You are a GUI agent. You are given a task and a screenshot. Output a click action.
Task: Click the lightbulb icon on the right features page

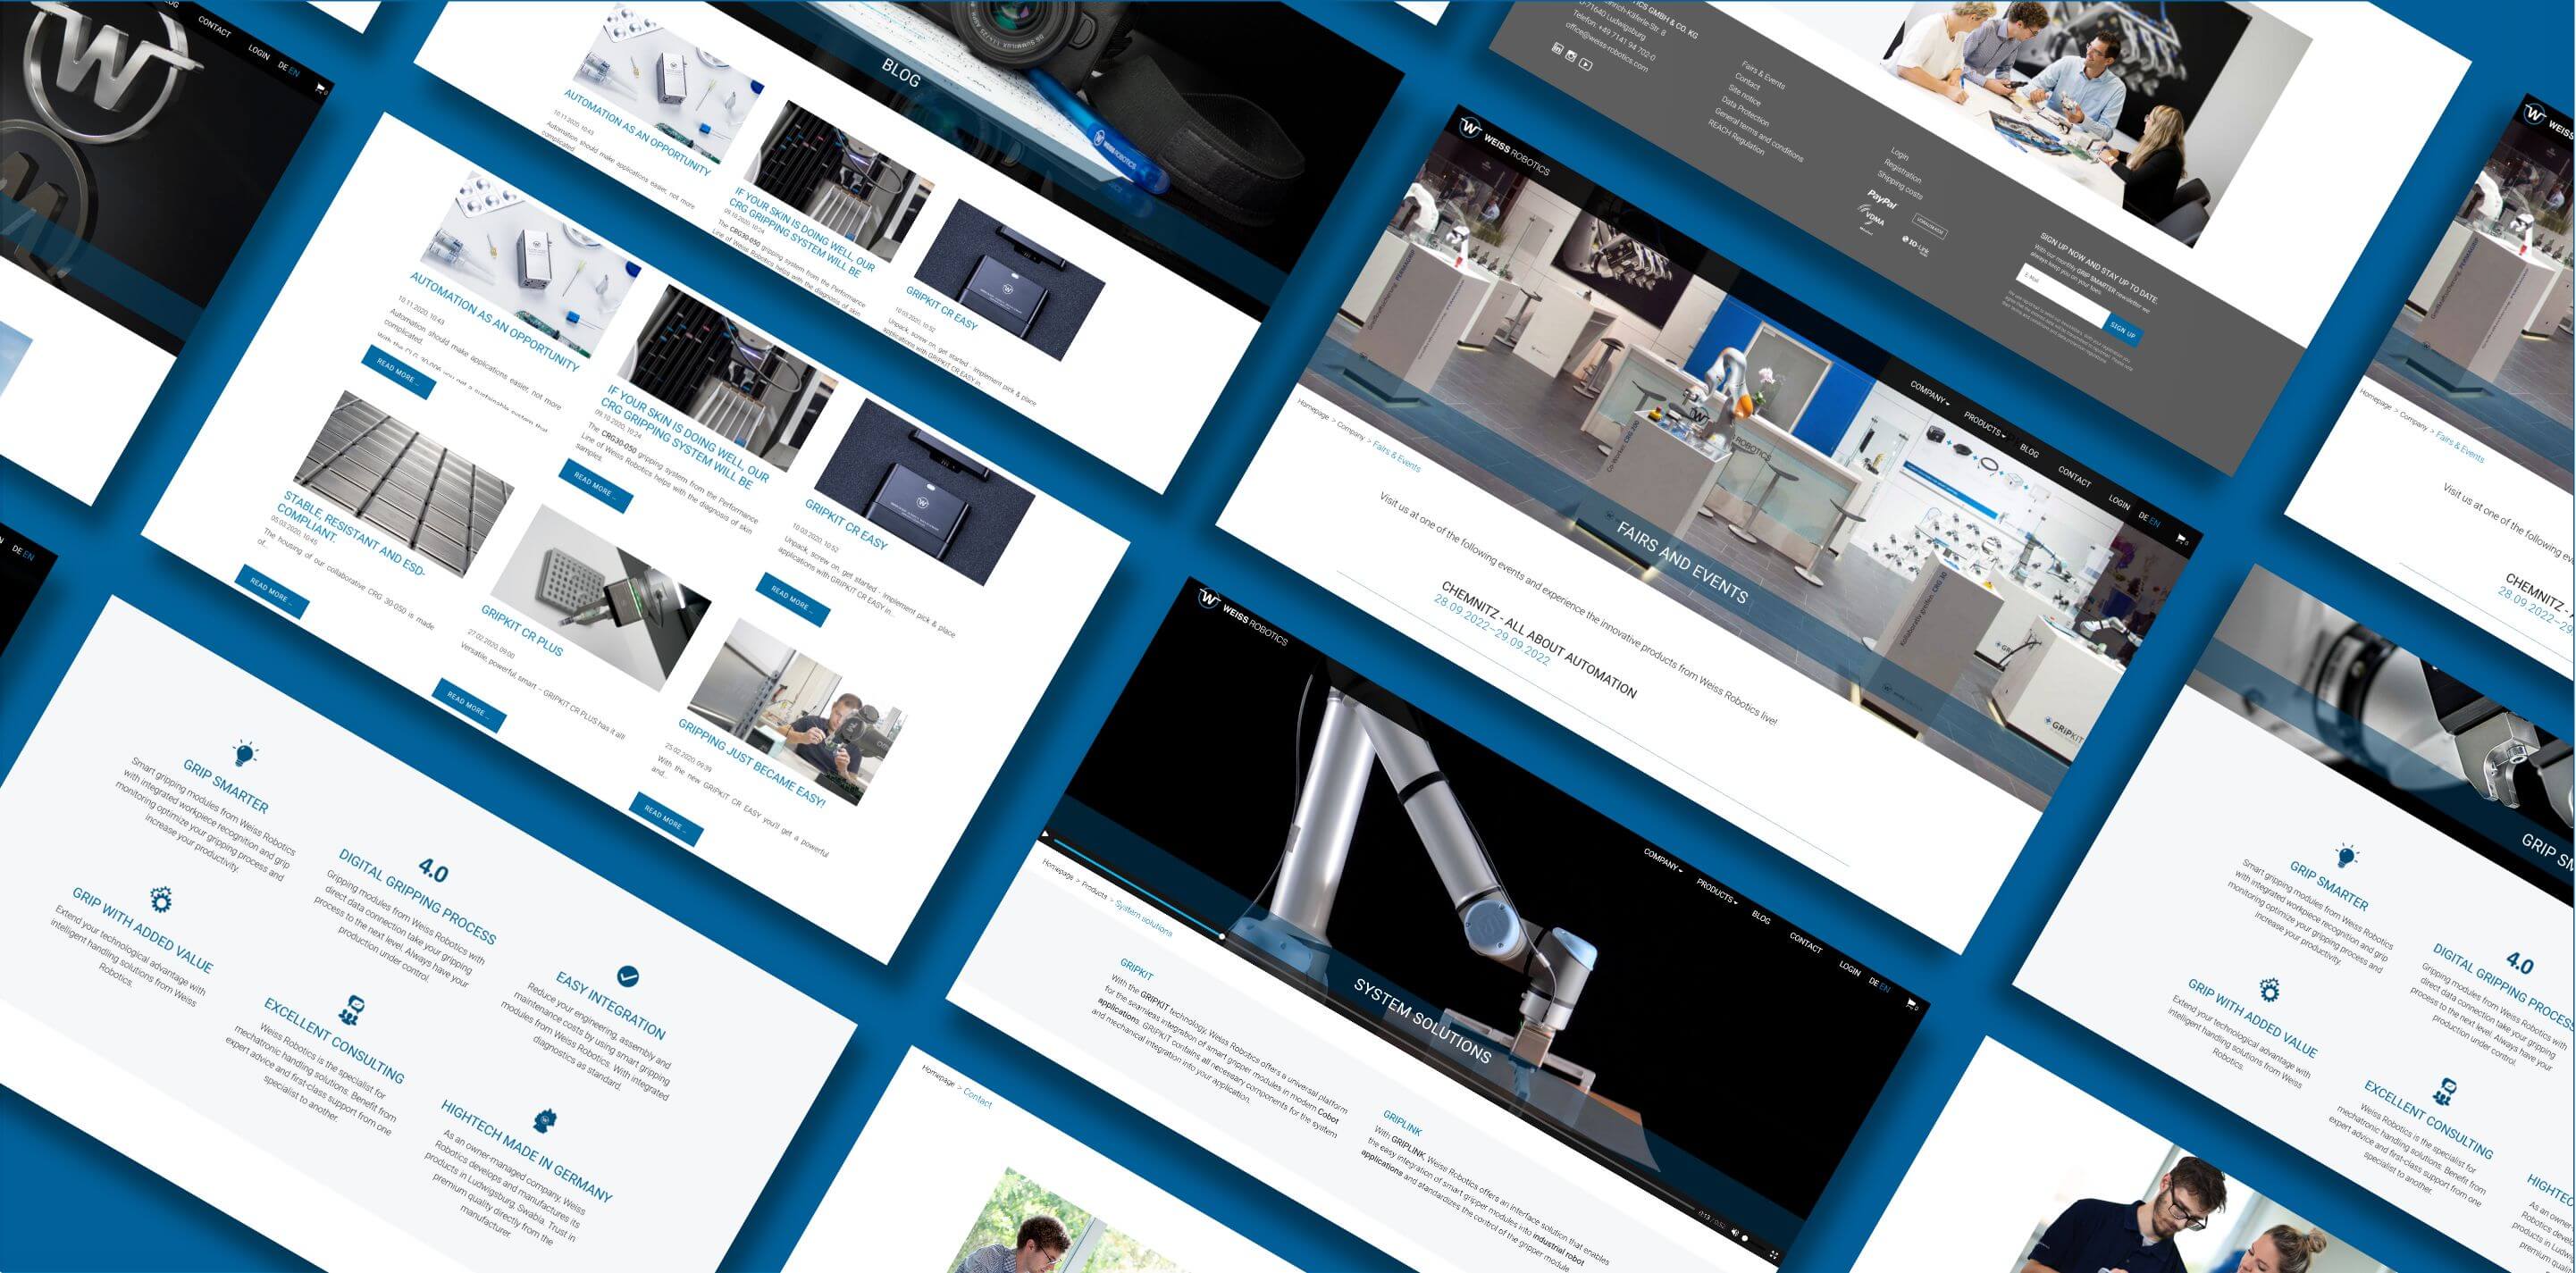coord(2346,855)
